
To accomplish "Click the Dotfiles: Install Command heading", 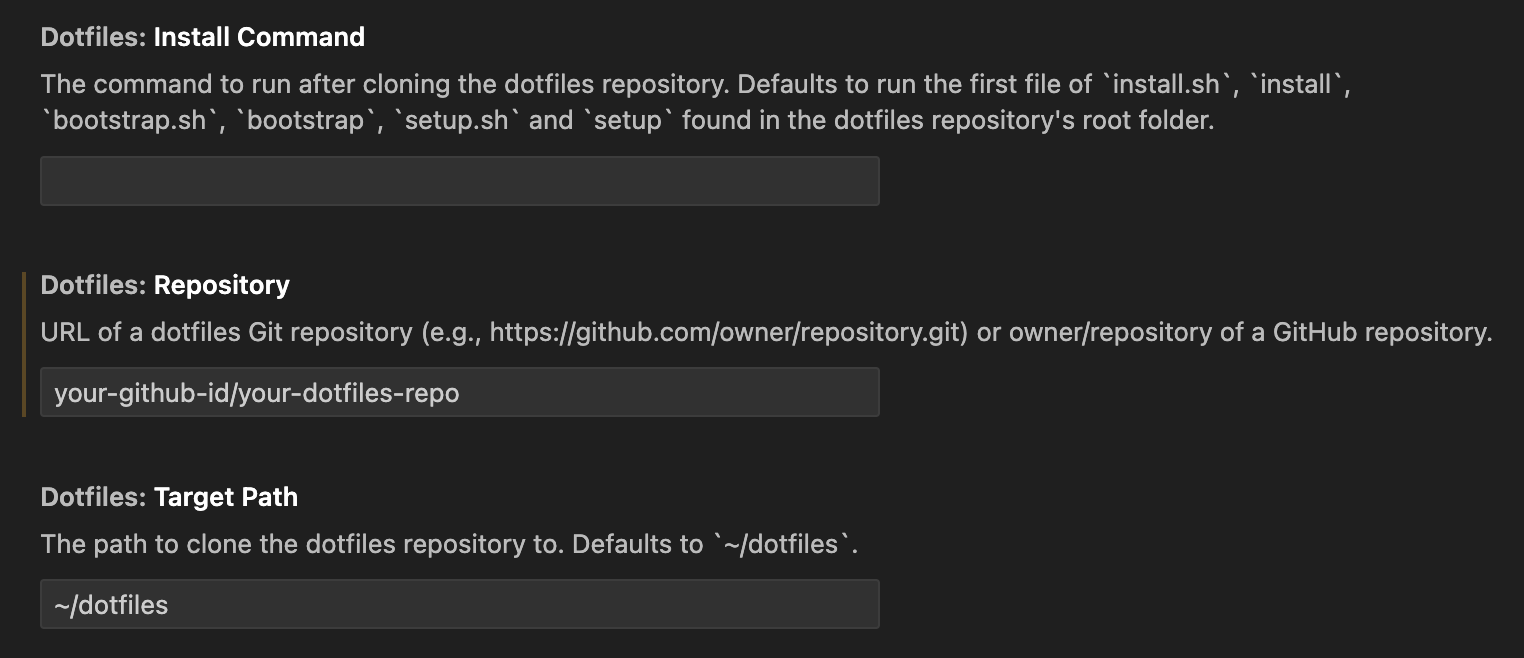I will tap(202, 36).
